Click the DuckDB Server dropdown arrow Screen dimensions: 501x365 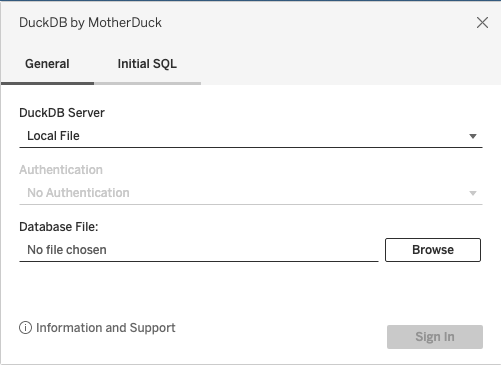point(473,136)
